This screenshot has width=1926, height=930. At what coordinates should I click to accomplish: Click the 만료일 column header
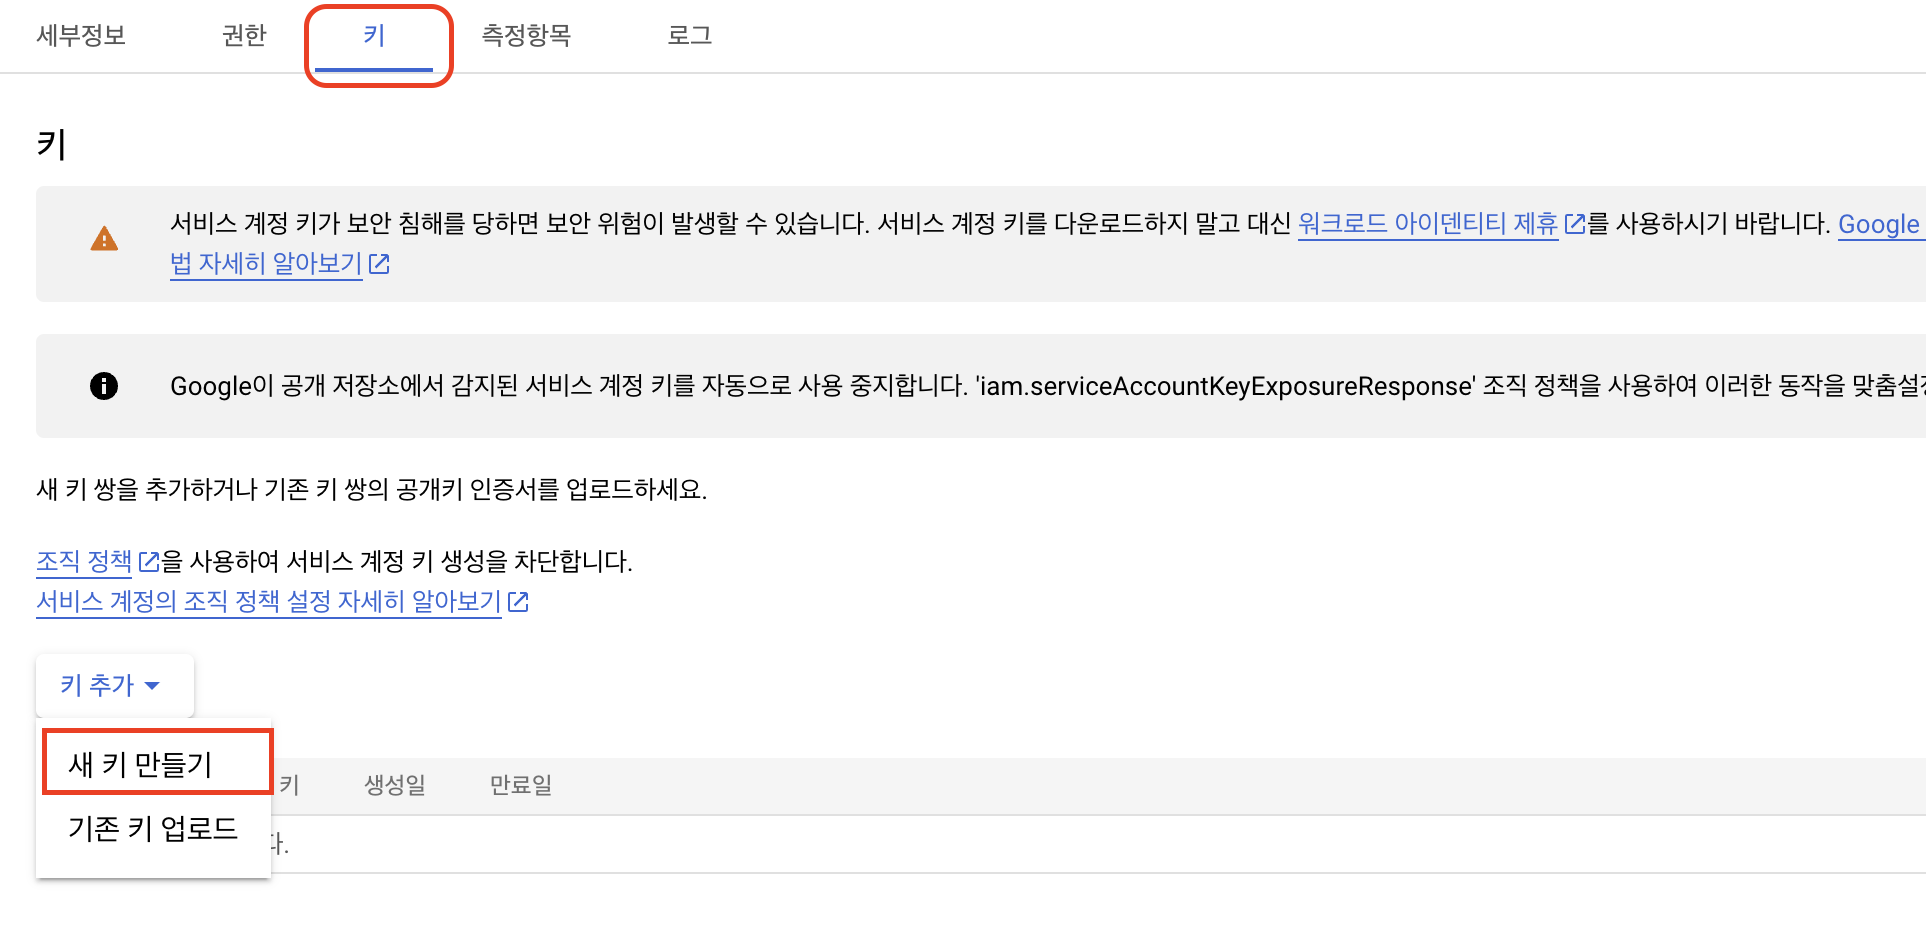[x=520, y=785]
